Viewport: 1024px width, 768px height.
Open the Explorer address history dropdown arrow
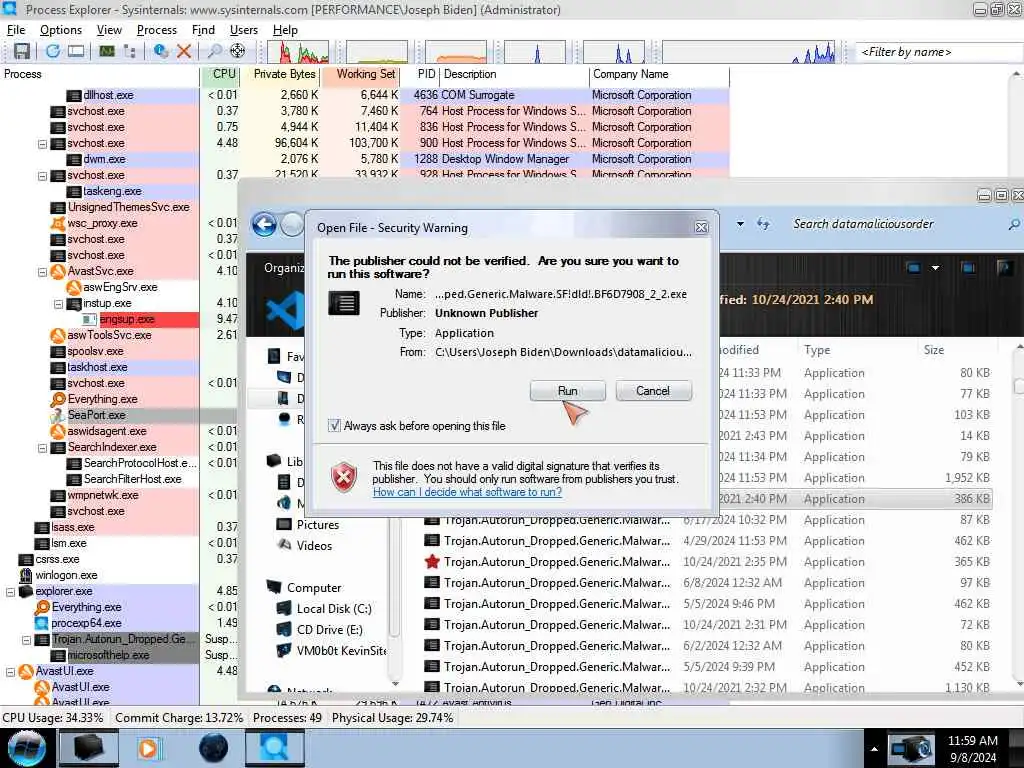point(740,224)
